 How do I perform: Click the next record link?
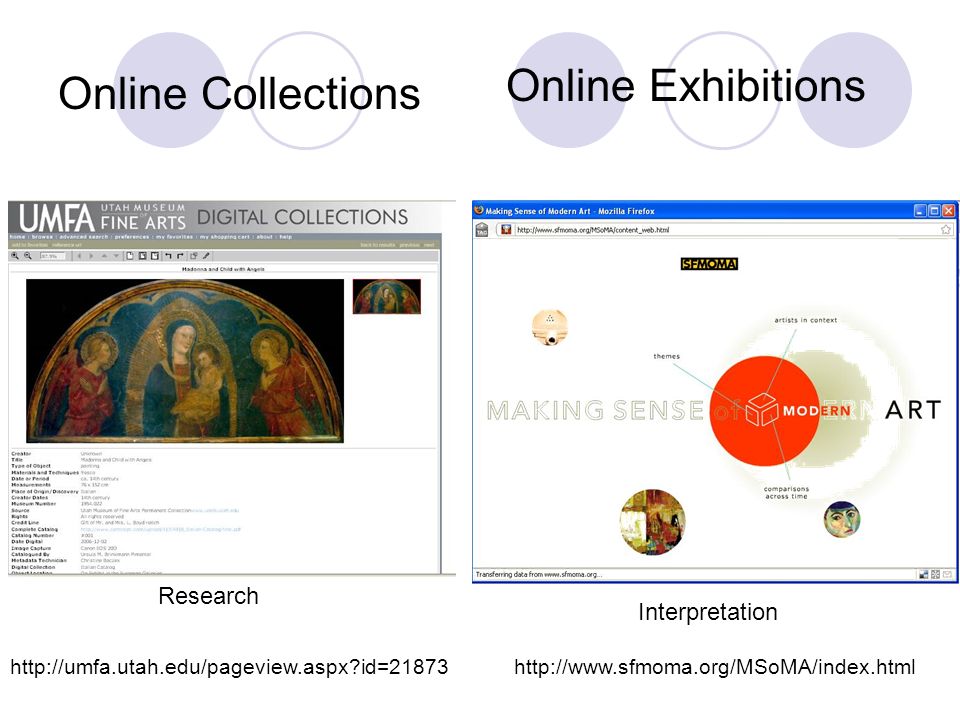click(x=429, y=245)
